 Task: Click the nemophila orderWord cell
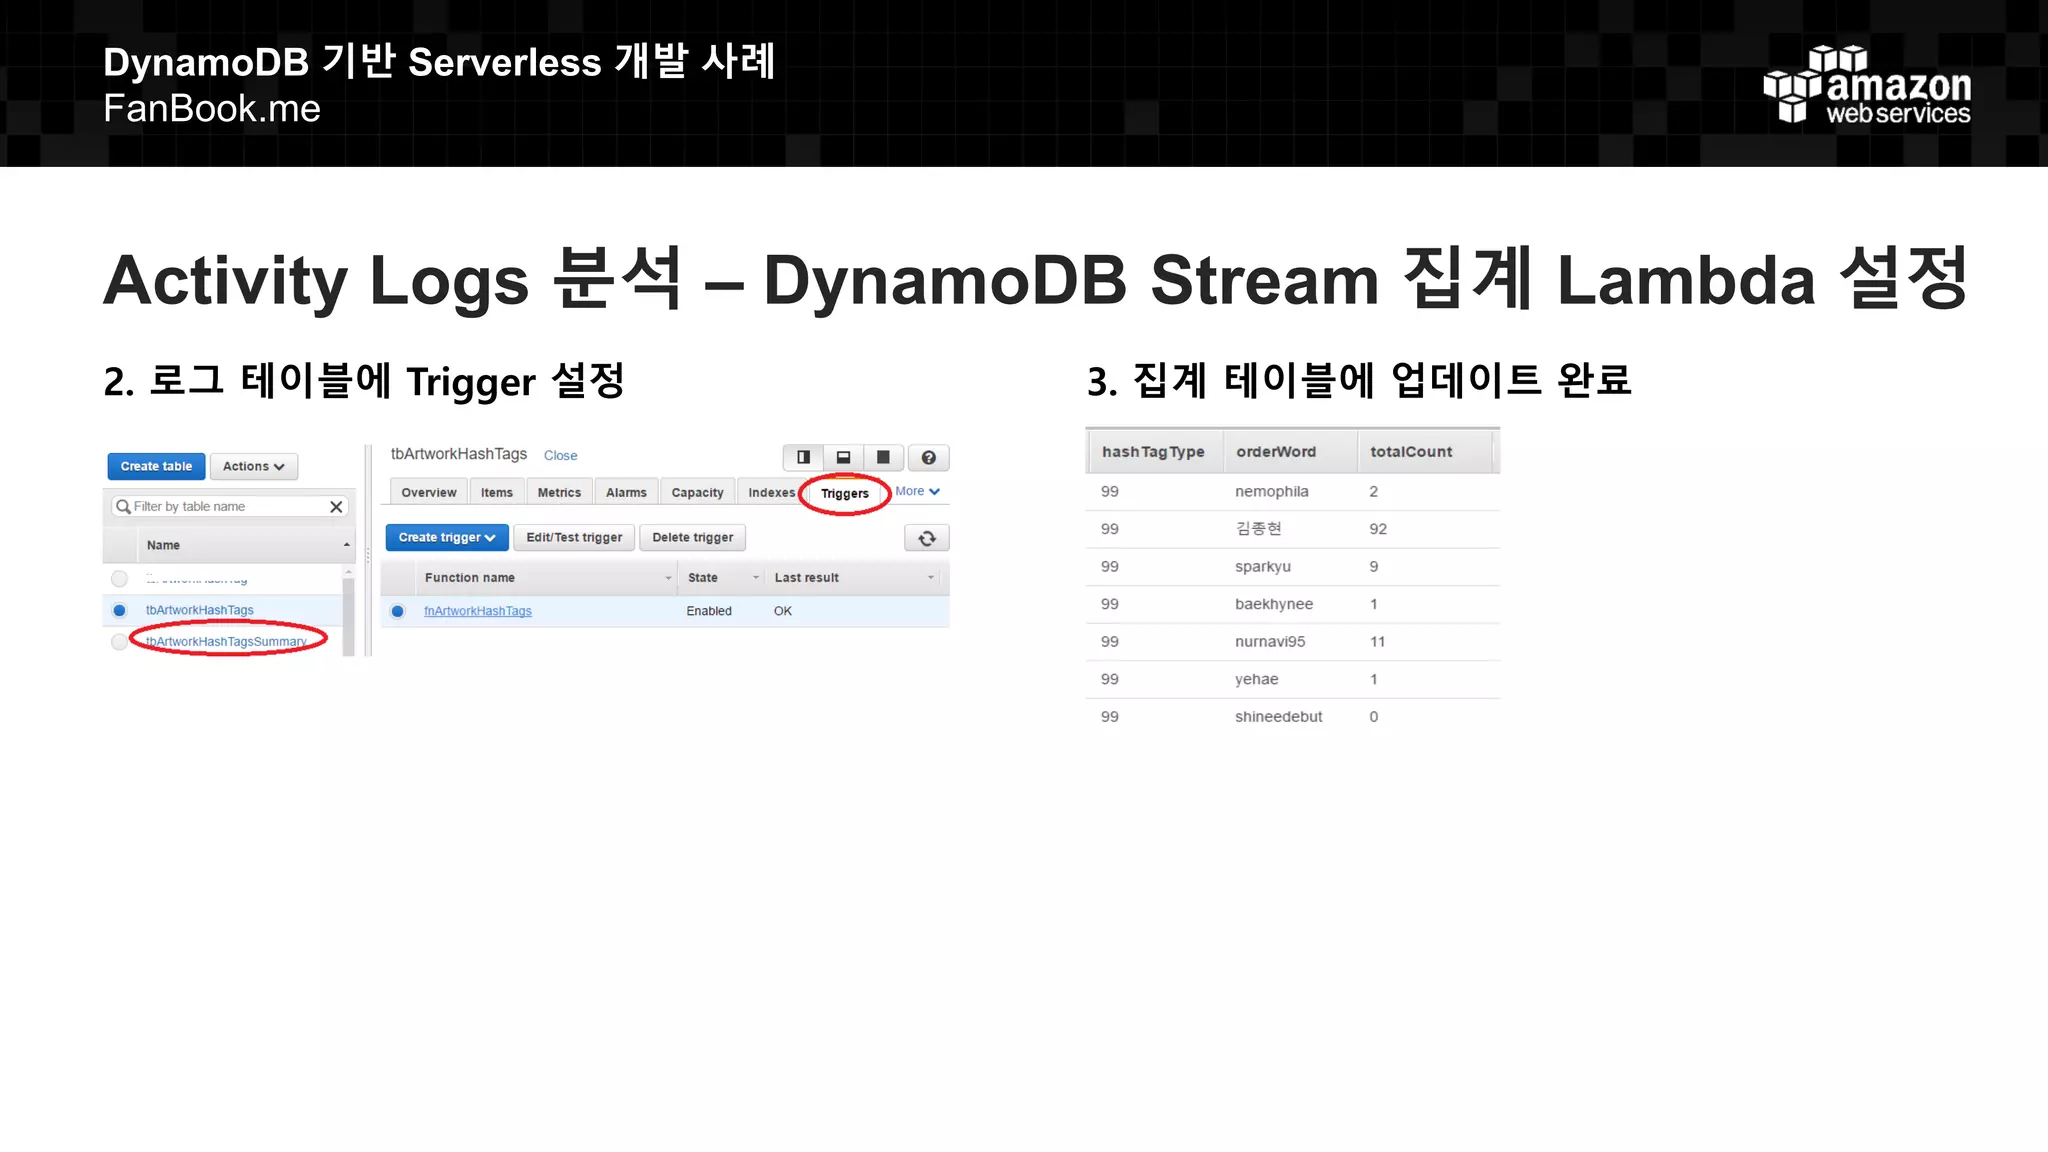click(x=1271, y=491)
